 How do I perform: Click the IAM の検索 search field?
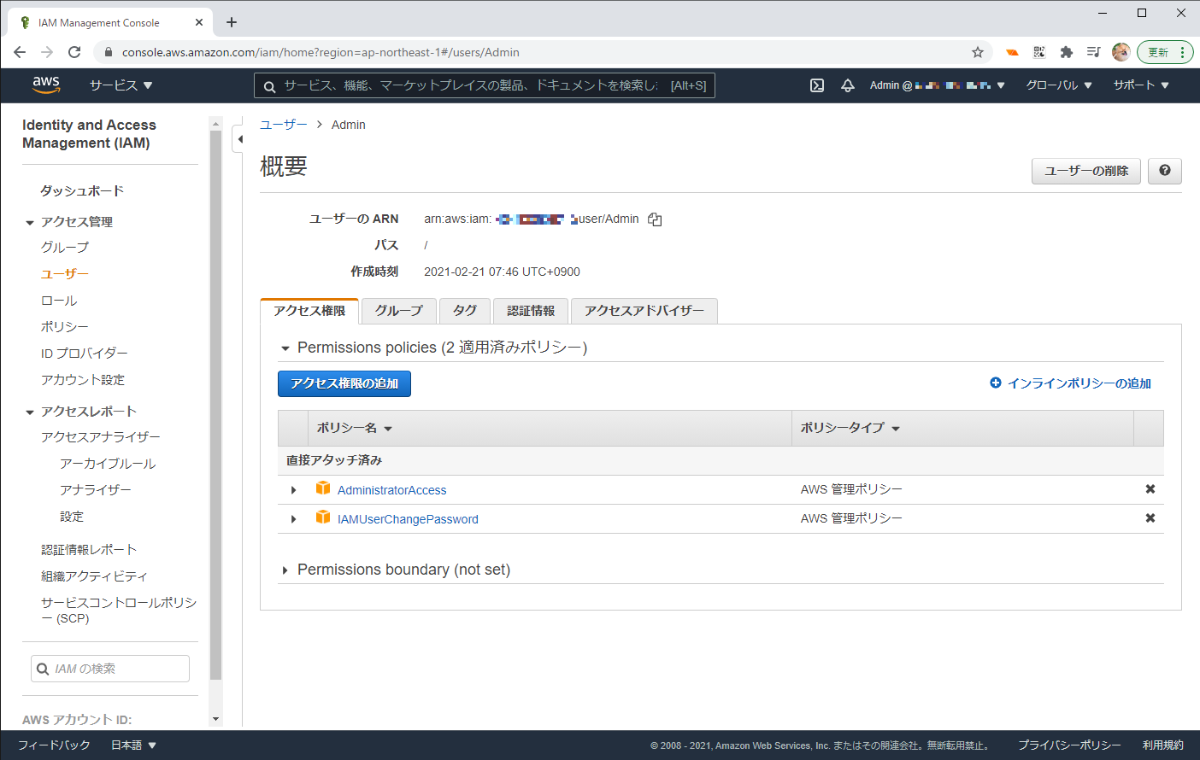[110, 668]
